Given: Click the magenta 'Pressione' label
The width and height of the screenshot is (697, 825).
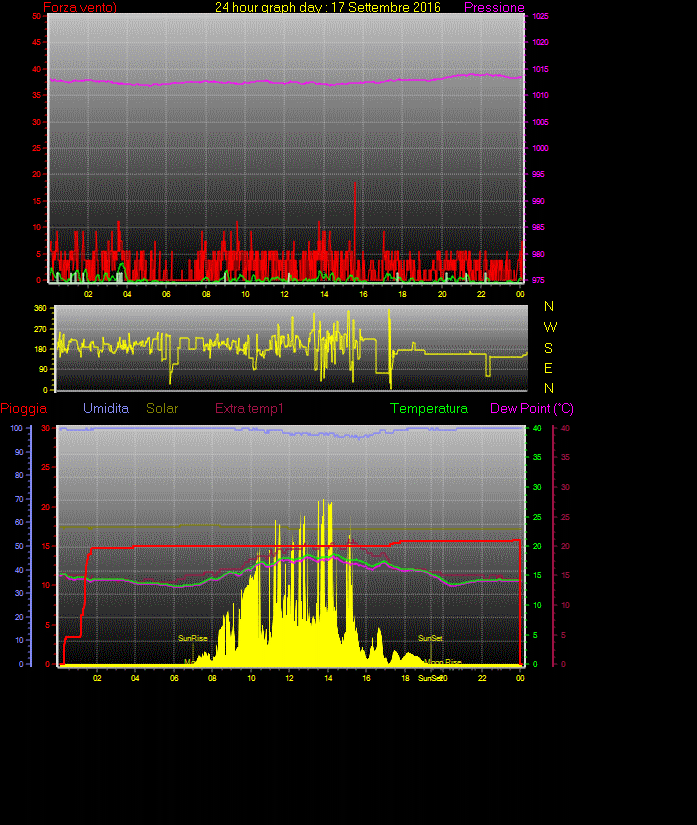Looking at the screenshot, I should click(x=494, y=7).
